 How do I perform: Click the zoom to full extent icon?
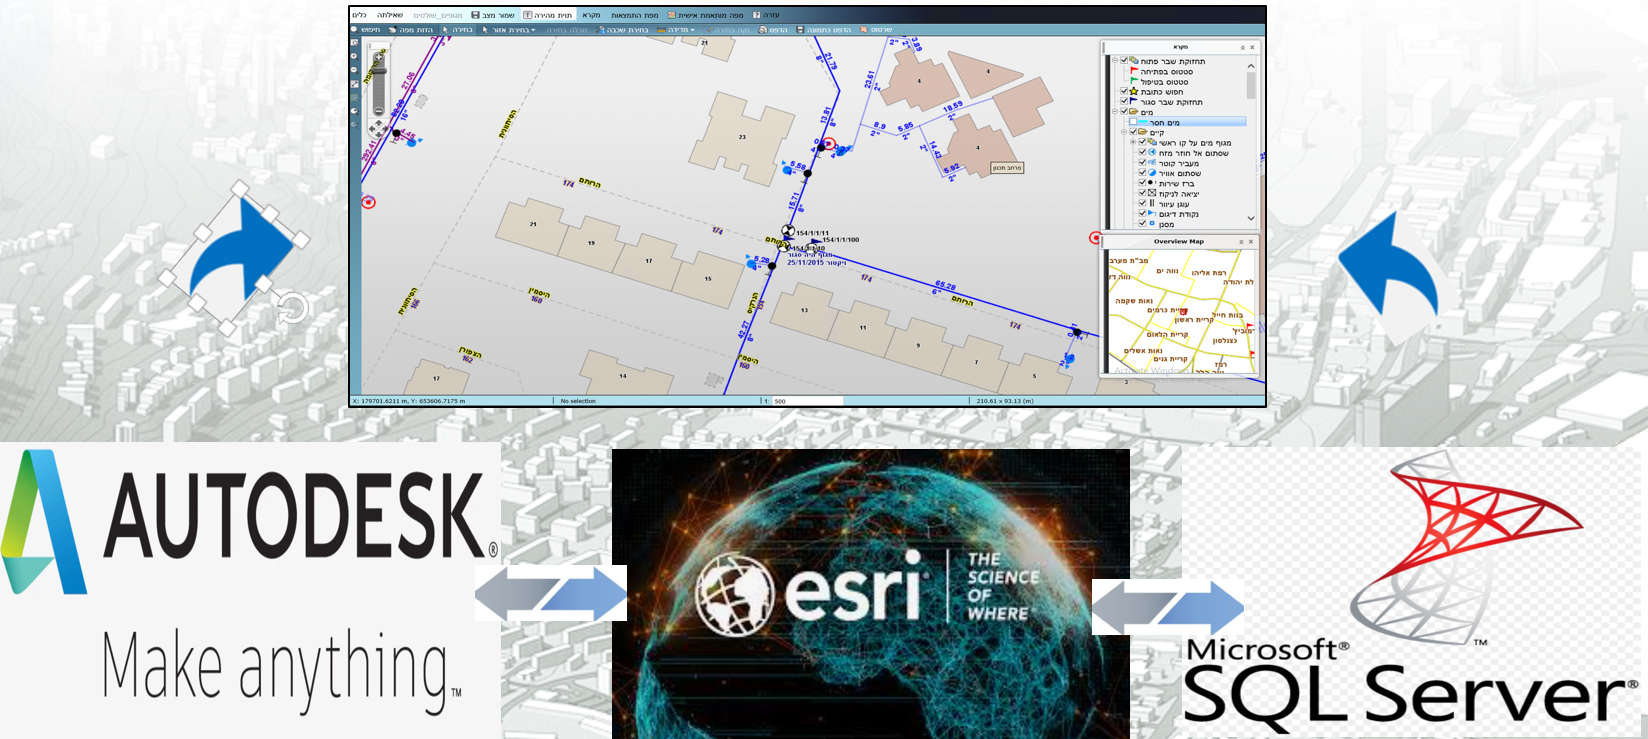[x=355, y=84]
